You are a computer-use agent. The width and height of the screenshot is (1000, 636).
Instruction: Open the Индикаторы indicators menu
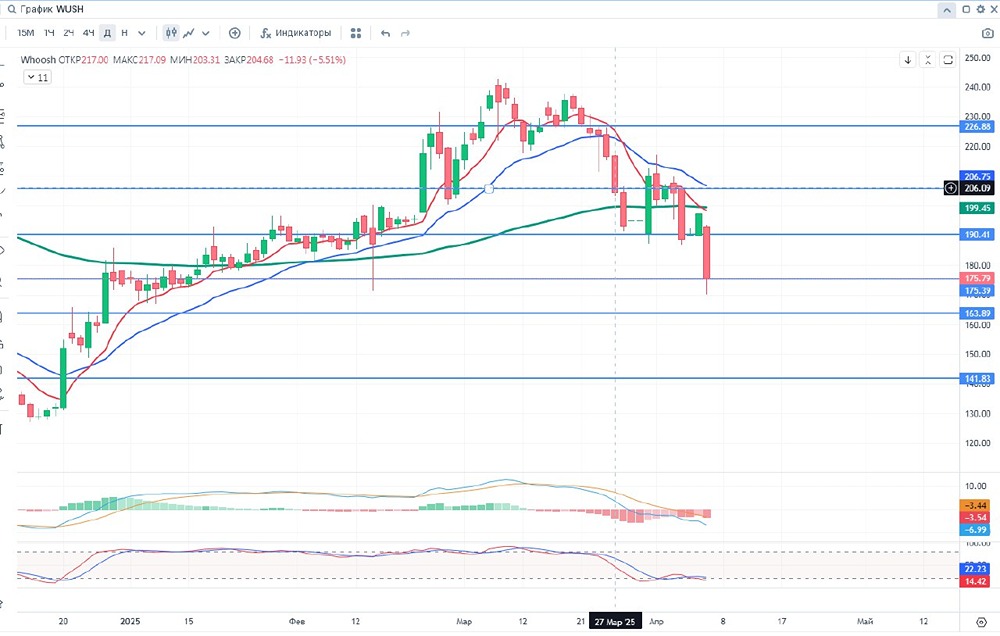tap(296, 33)
